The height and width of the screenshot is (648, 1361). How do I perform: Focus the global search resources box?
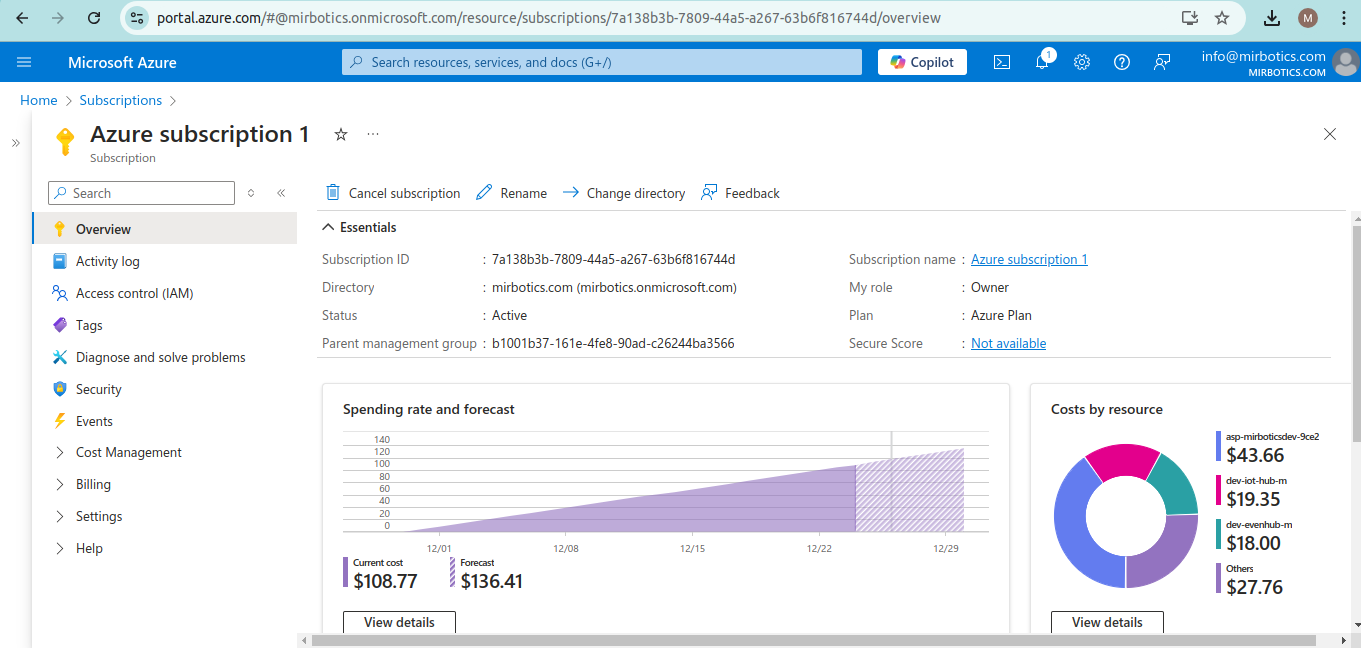point(602,62)
